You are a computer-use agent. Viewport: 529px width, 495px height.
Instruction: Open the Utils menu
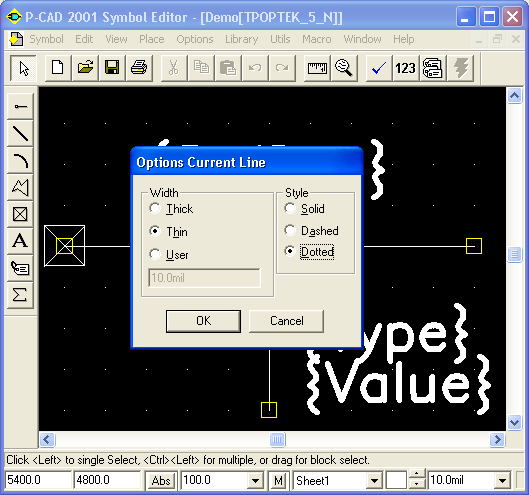point(280,39)
